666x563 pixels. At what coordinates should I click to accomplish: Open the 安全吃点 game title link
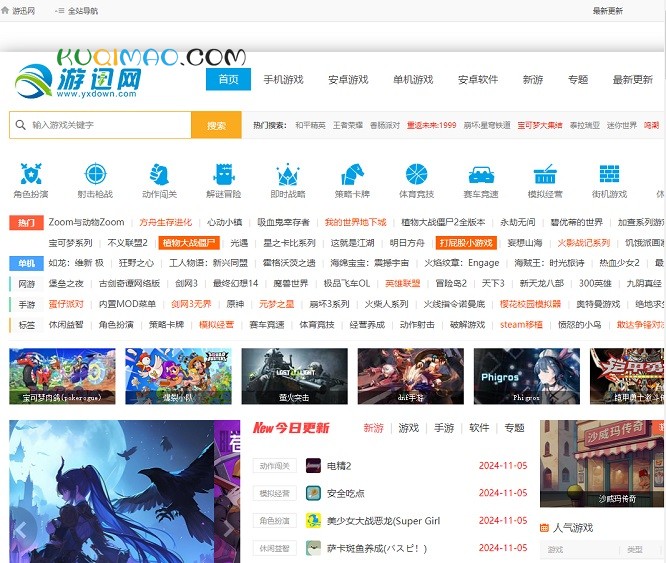coord(345,493)
